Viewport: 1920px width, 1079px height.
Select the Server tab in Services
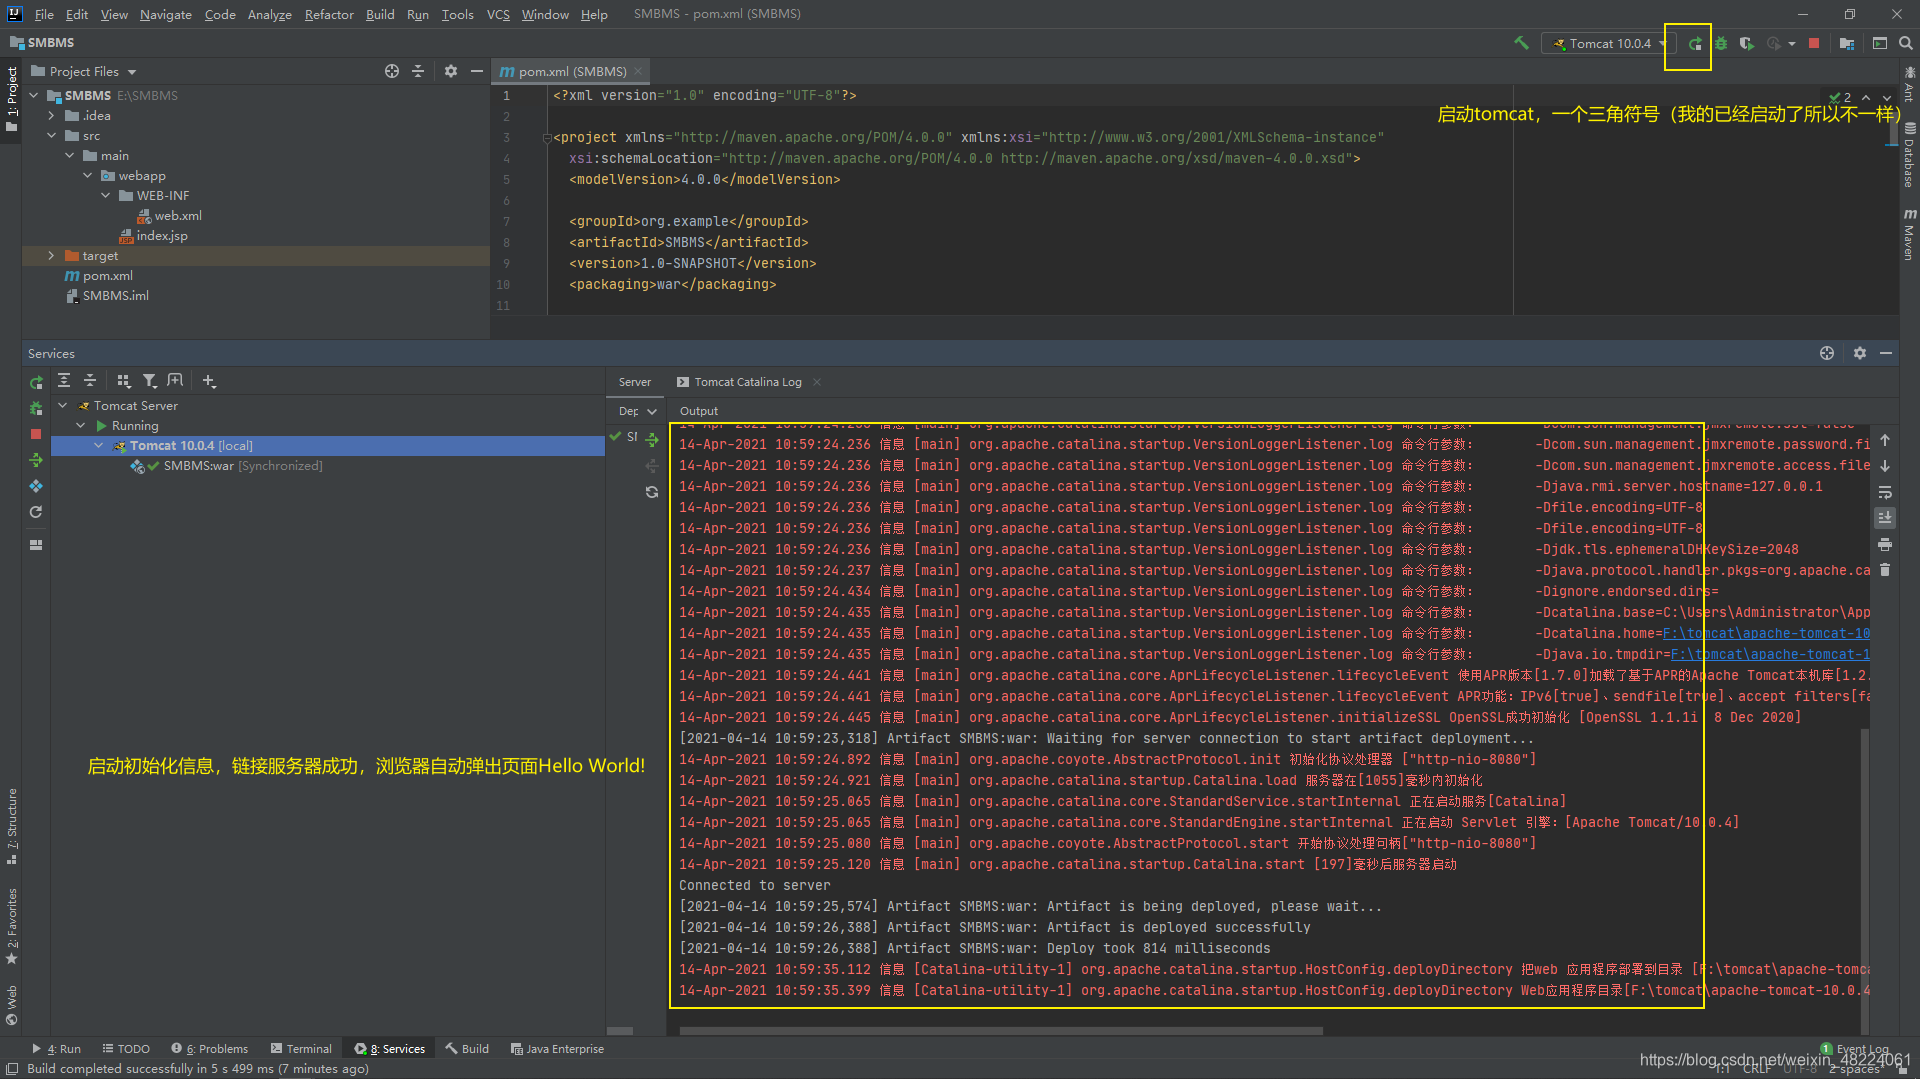point(634,382)
